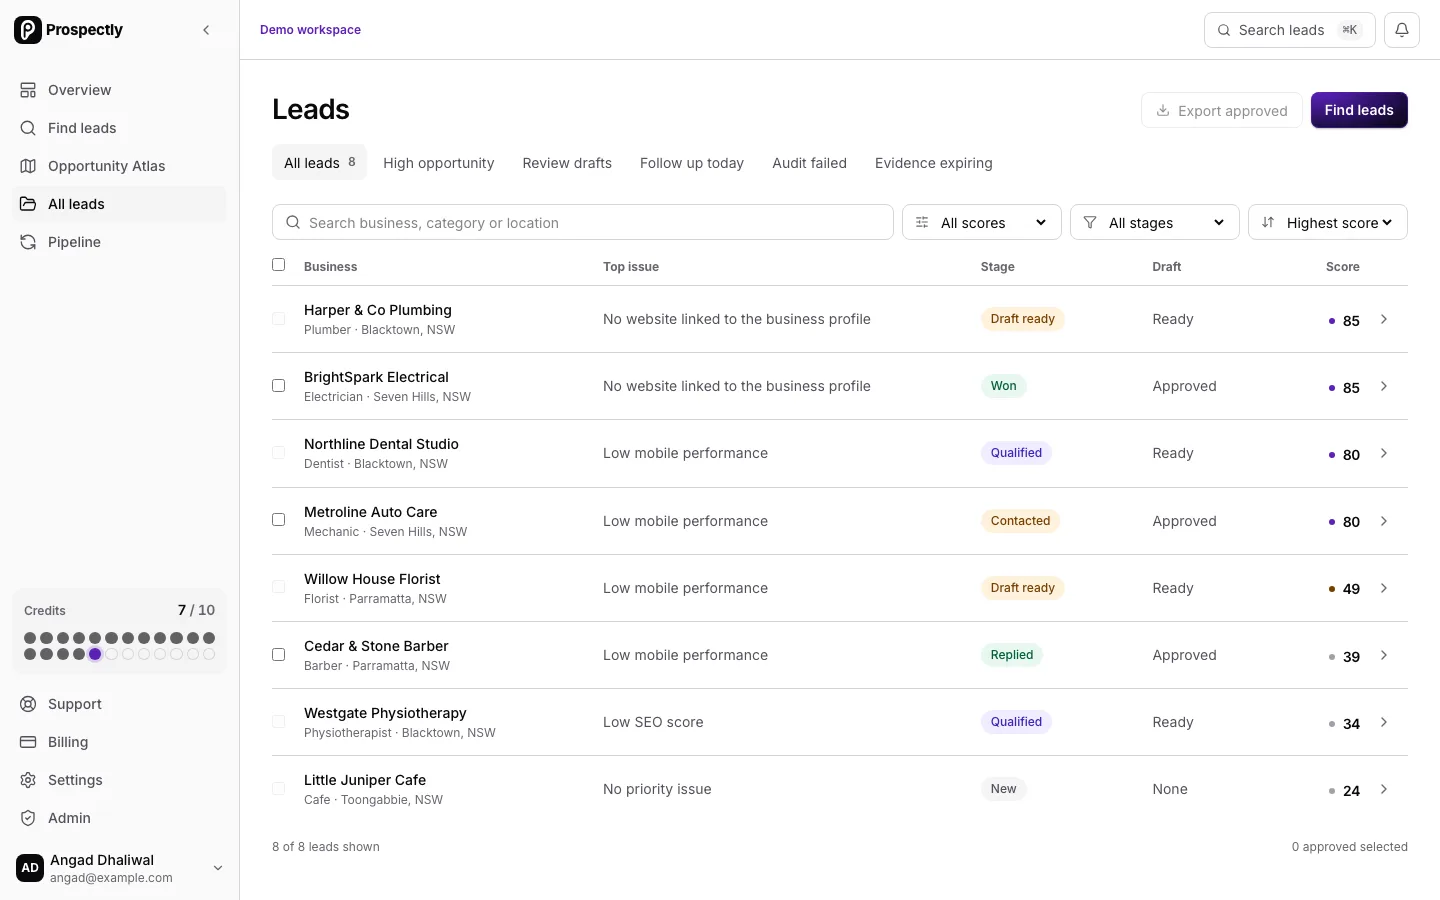Click the Draft ready badge for Harper & Co Plumbing
Screen dimensions: 1440x900
1022,319
